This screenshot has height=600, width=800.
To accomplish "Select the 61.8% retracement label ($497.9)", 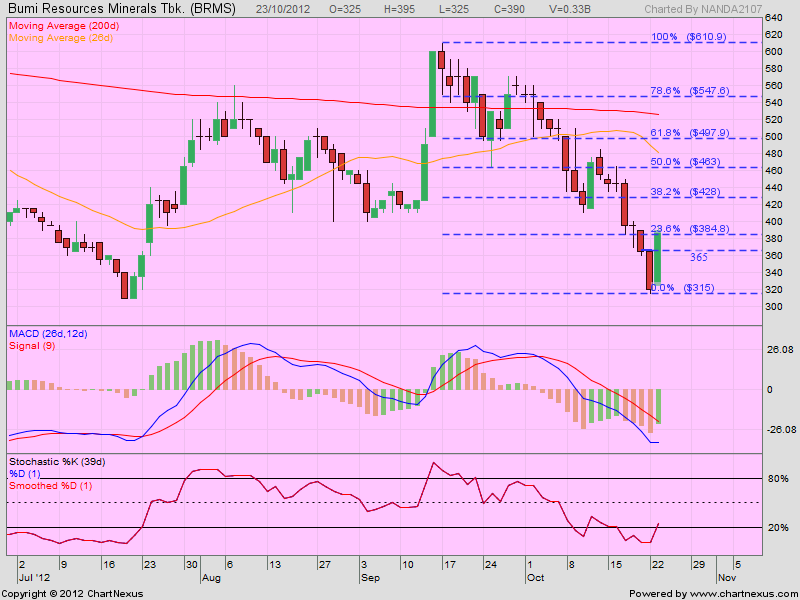I will [688, 132].
